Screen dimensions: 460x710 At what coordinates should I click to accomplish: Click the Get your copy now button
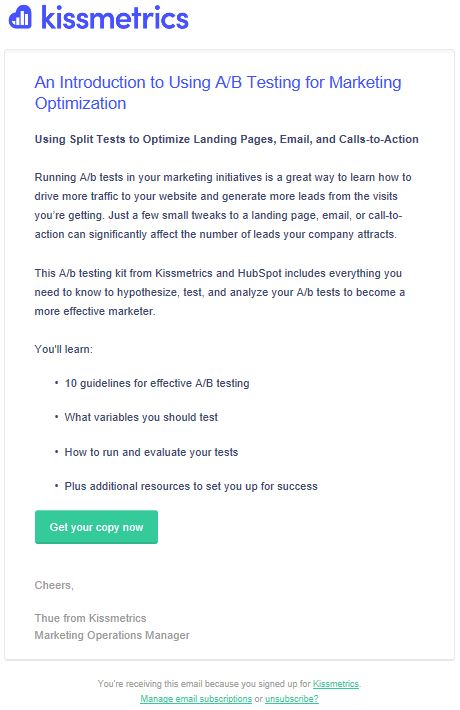(96, 527)
